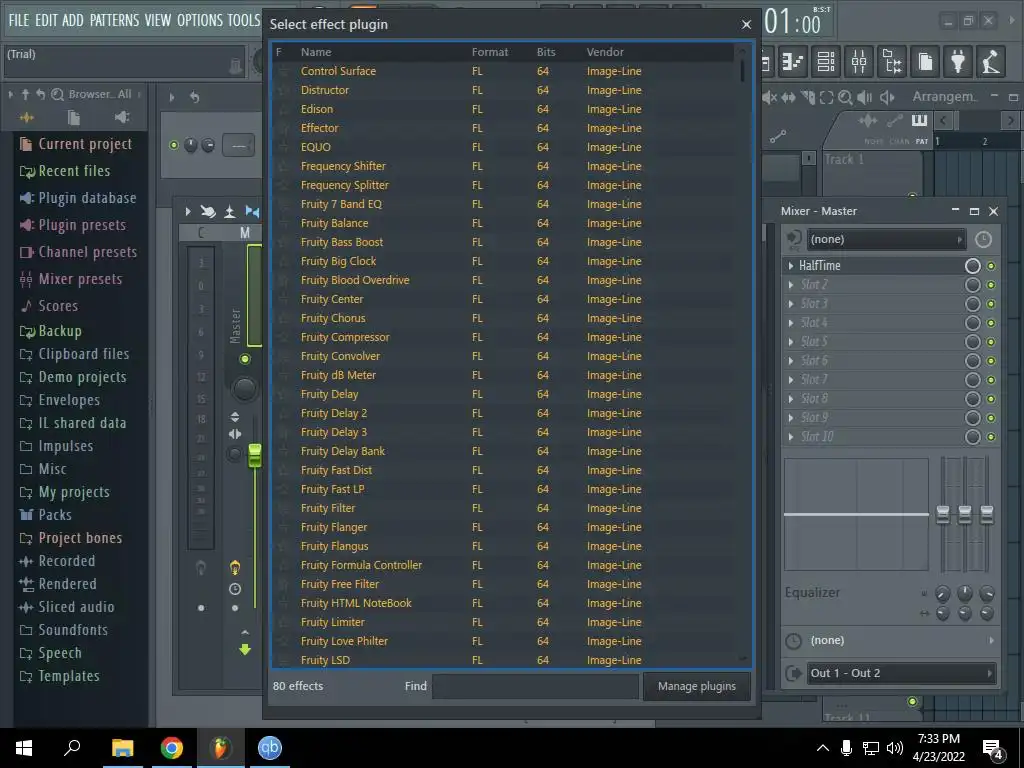1024x768 pixels.
Task: Expand the HalfTime slot arrow
Action: click(x=791, y=266)
